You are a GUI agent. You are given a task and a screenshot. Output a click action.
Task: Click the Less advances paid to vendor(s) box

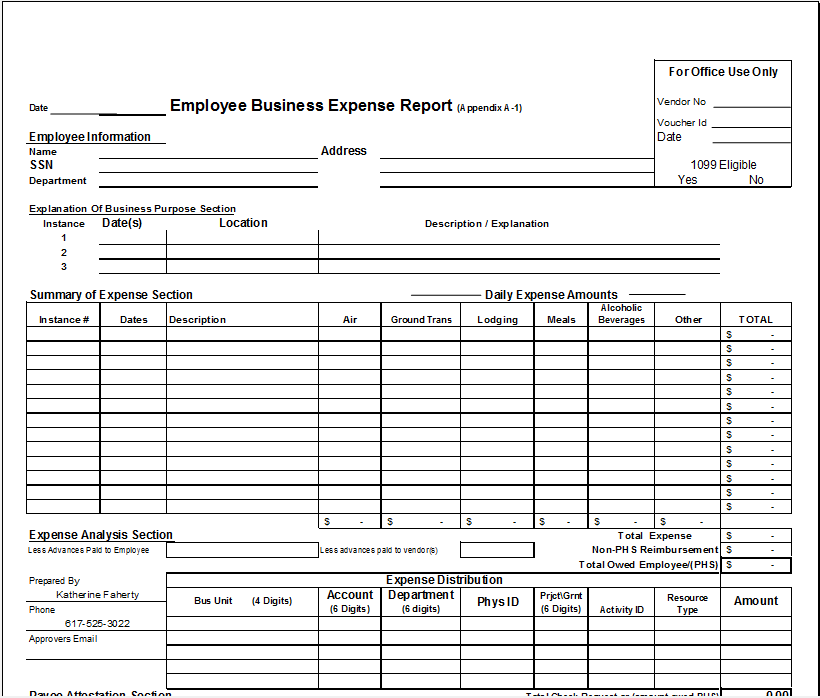[496, 550]
